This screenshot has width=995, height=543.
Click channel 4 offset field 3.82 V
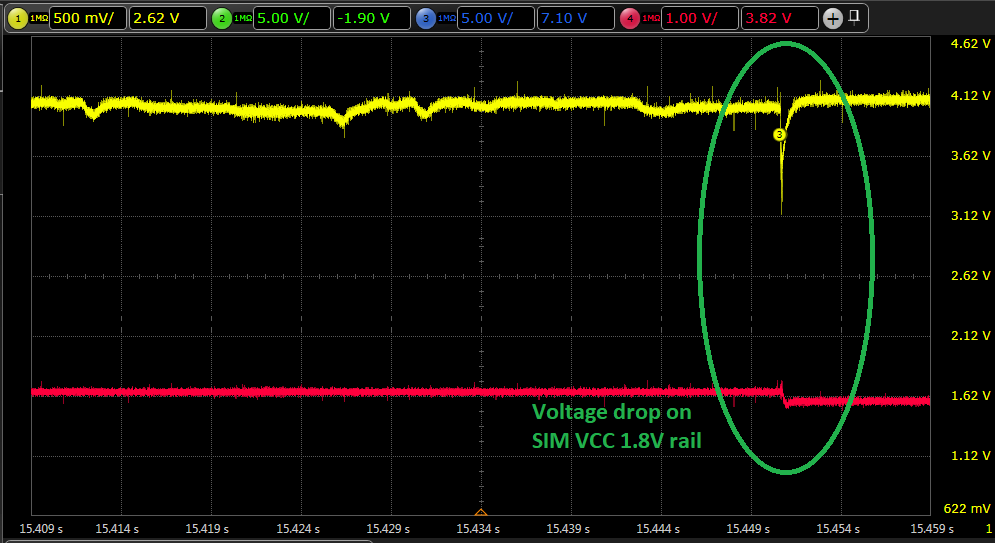780,18
